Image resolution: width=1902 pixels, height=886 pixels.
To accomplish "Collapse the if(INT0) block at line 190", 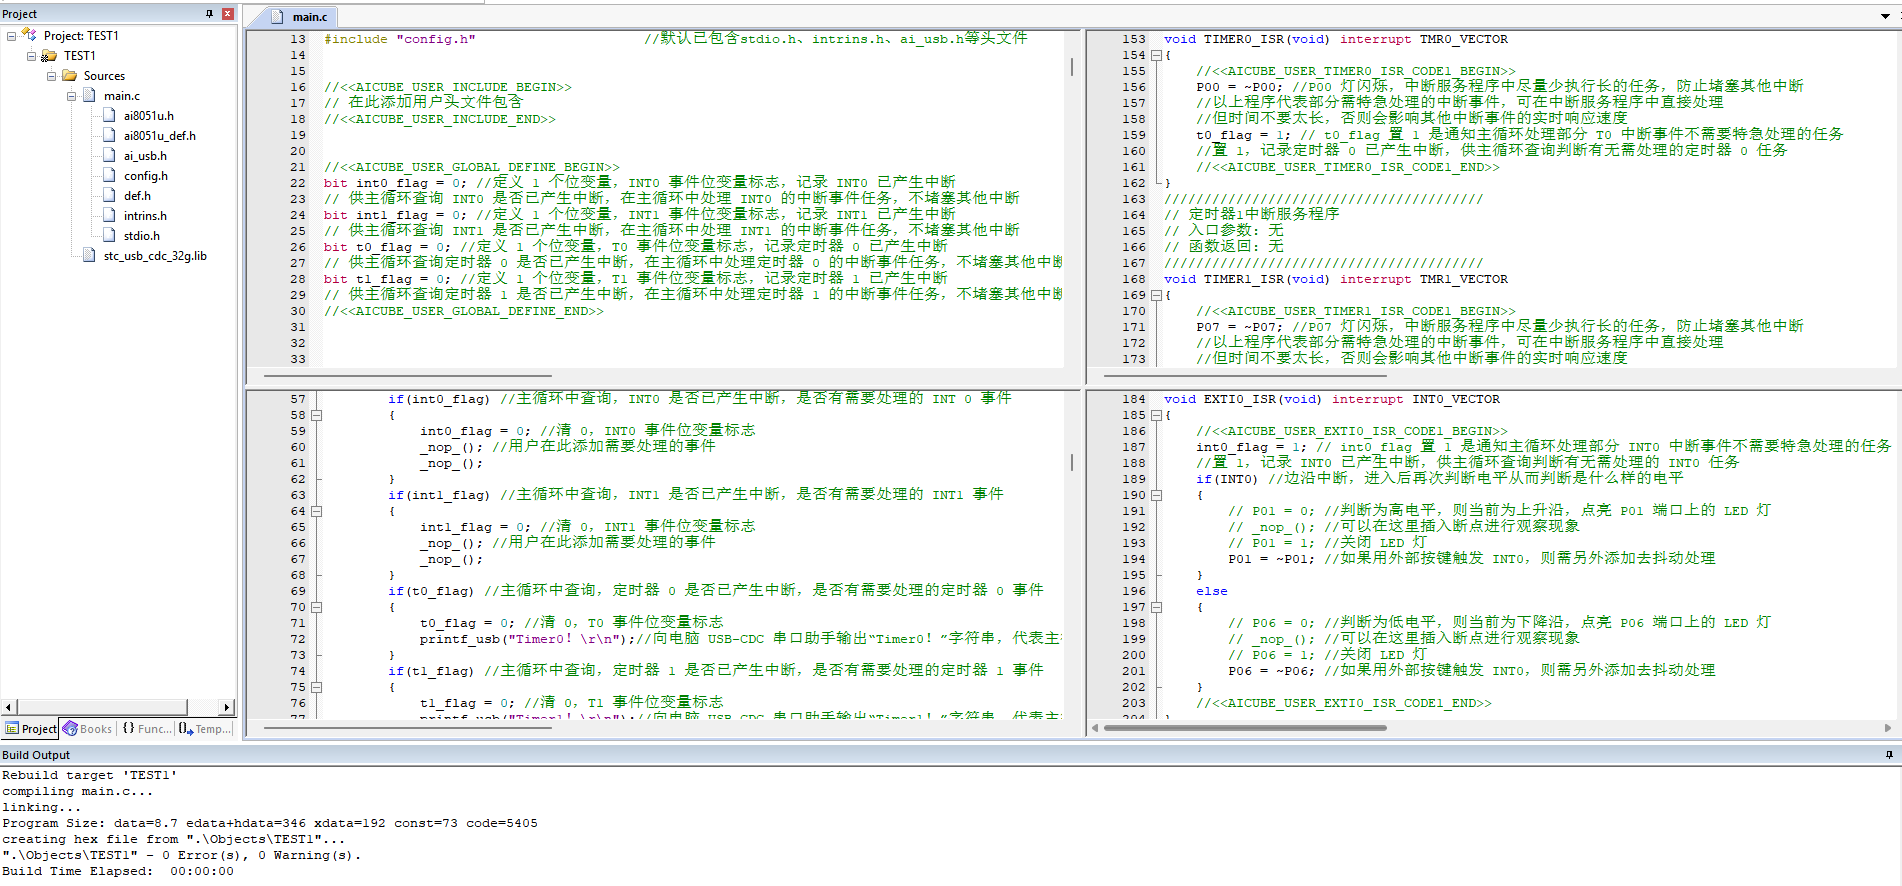I will (1156, 496).
